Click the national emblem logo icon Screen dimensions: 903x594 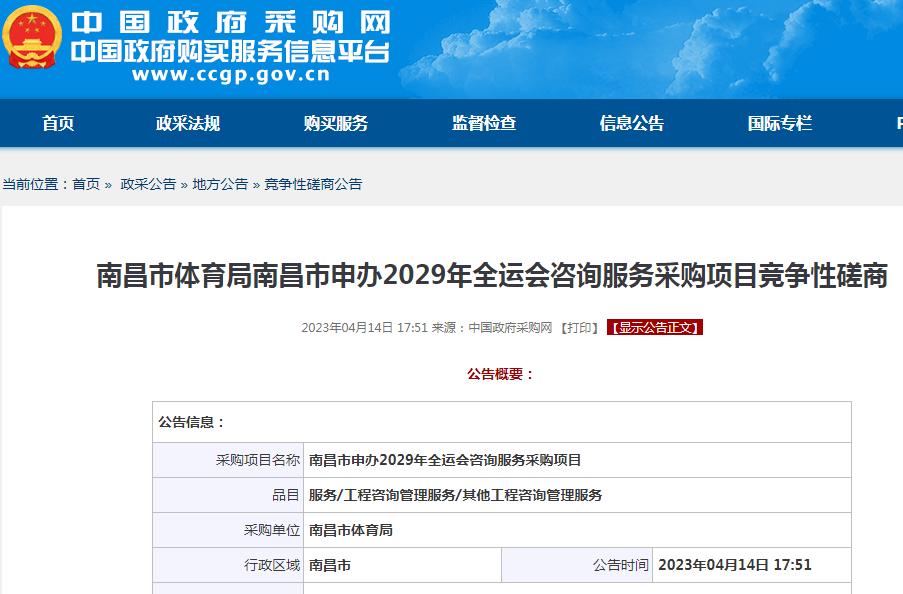click(x=32, y=37)
